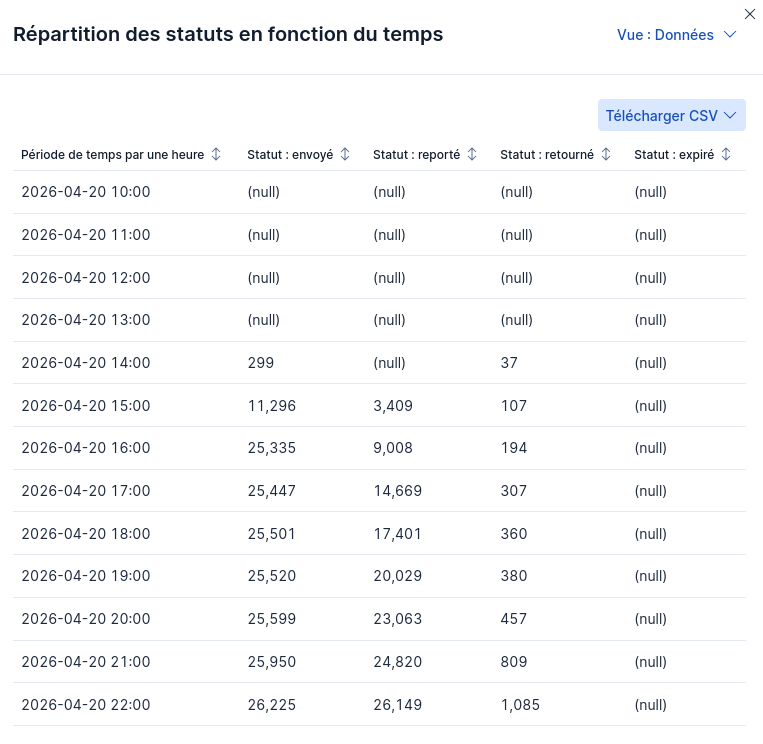Toggle sorting on Statut : retourné column
763x744 pixels.
tap(606, 155)
